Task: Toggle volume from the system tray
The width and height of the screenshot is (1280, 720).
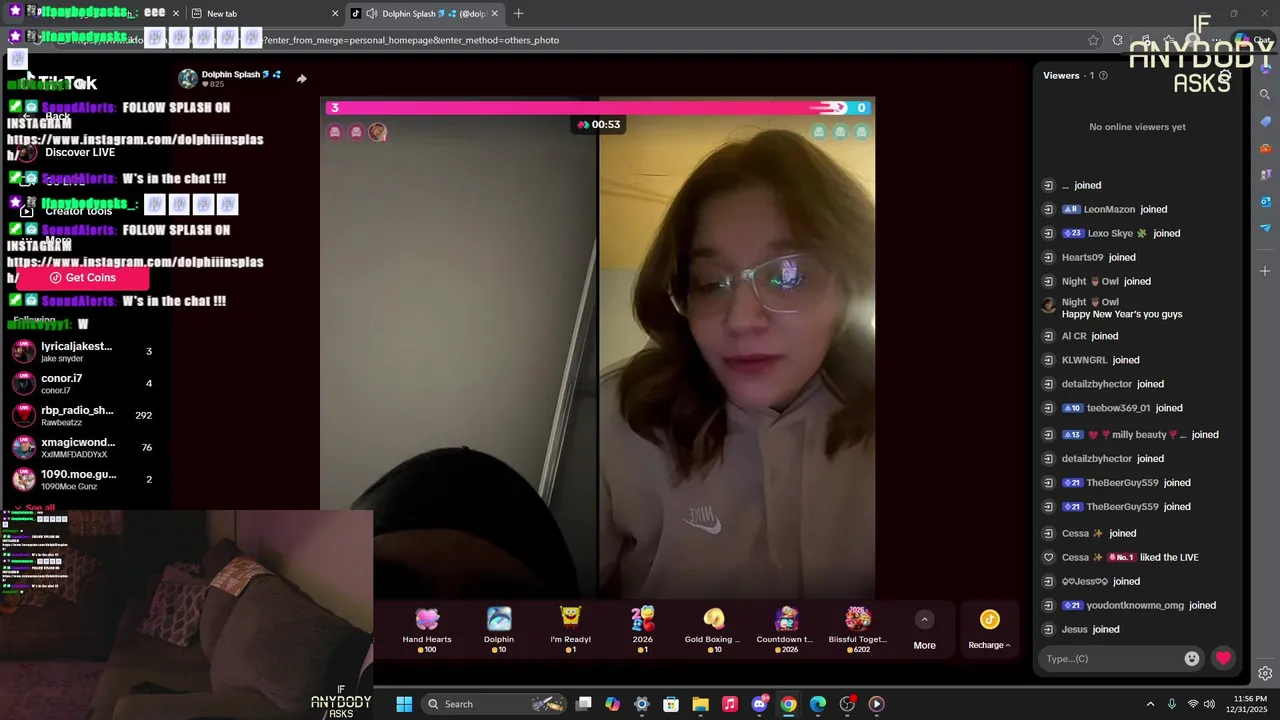Action: (1209, 704)
